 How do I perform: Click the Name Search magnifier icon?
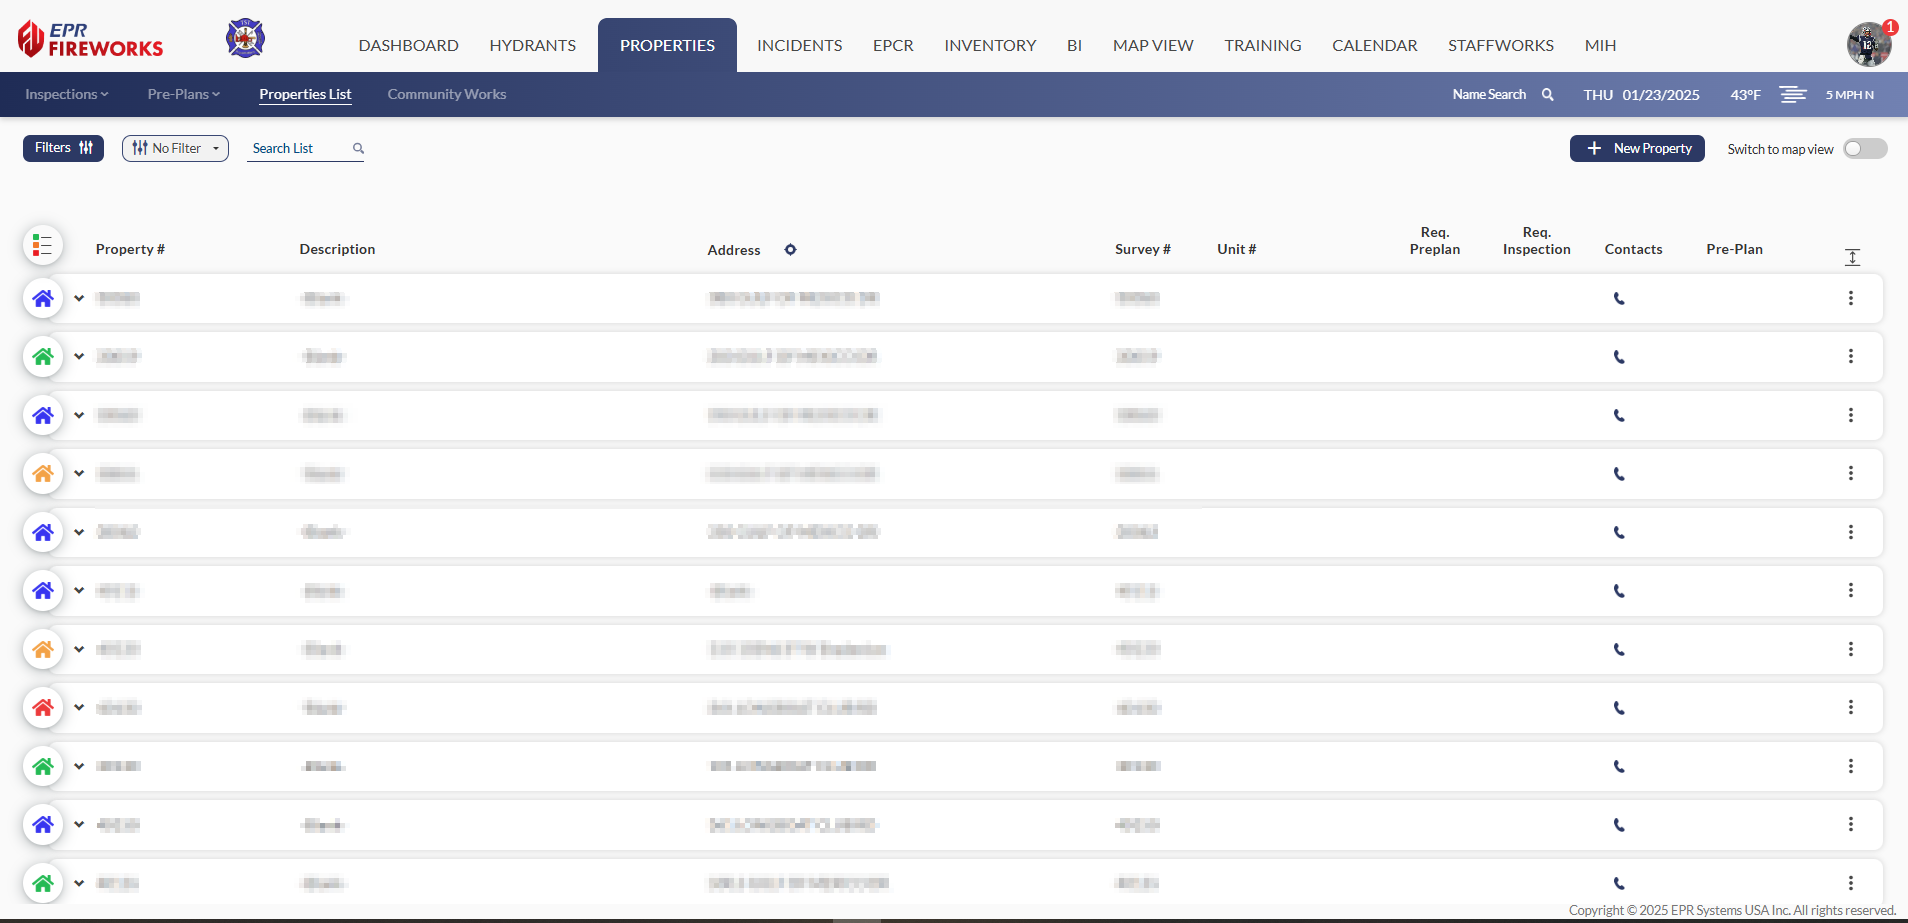(1548, 95)
